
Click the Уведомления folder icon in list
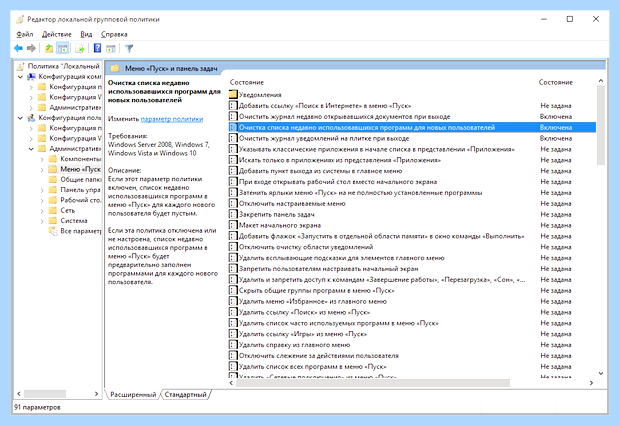(233, 95)
